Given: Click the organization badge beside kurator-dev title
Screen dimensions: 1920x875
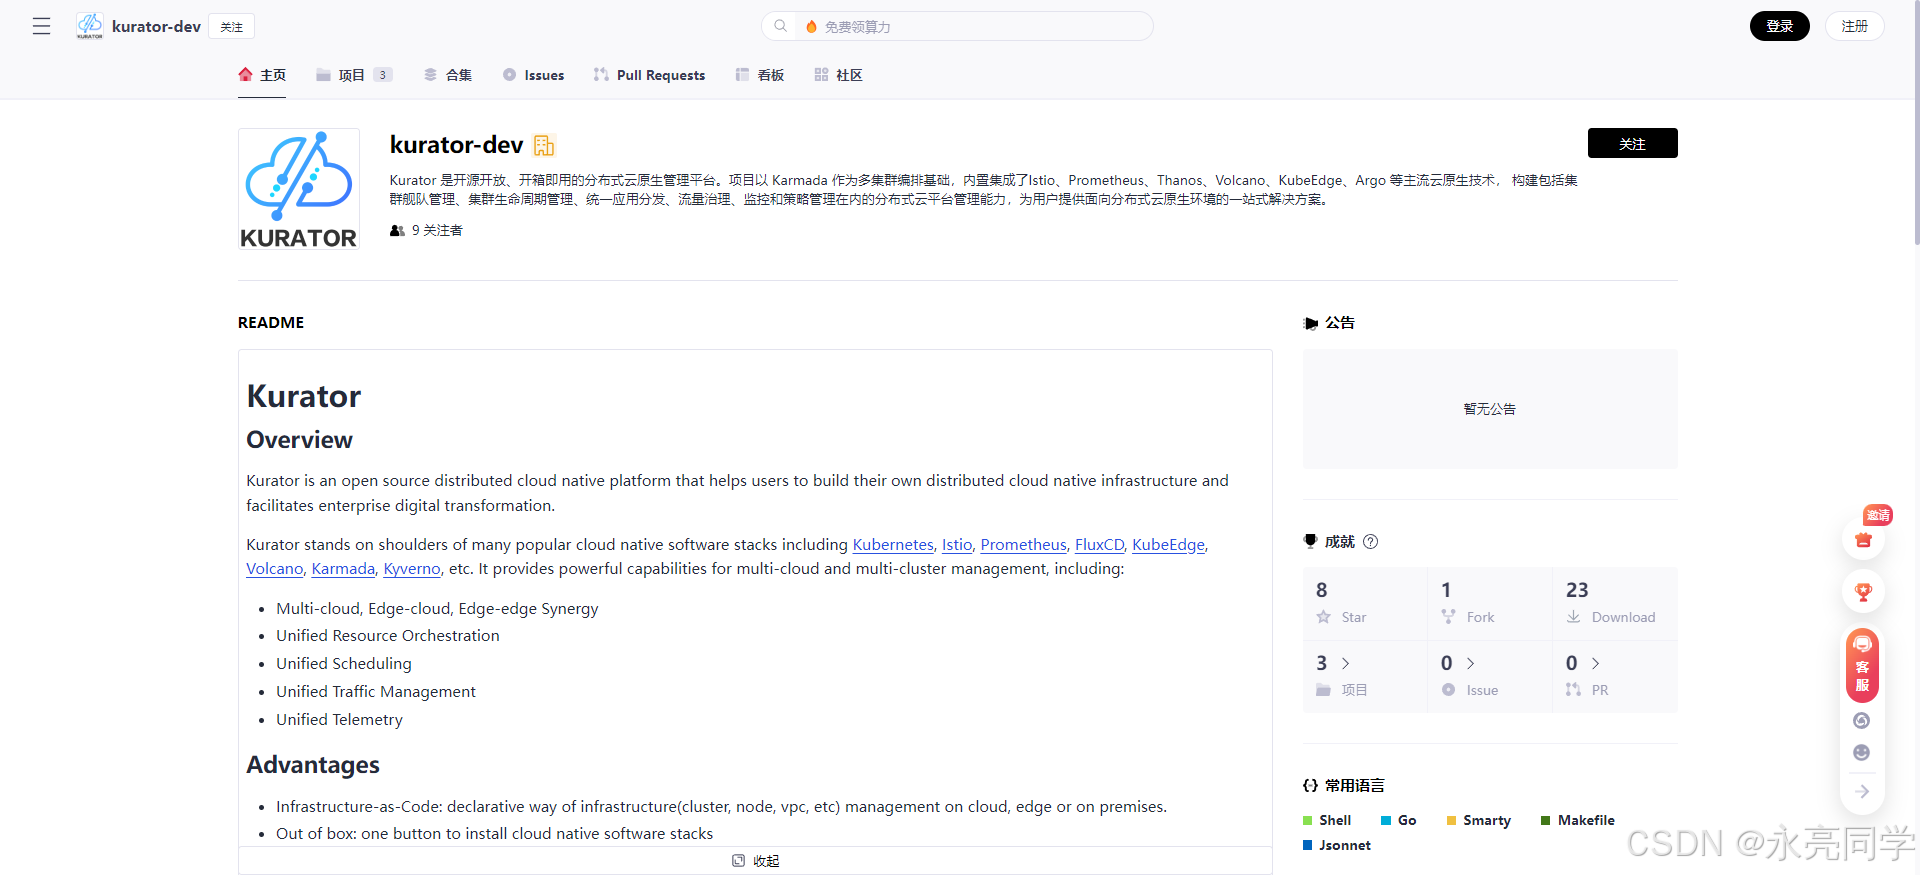Looking at the screenshot, I should tap(544, 146).
